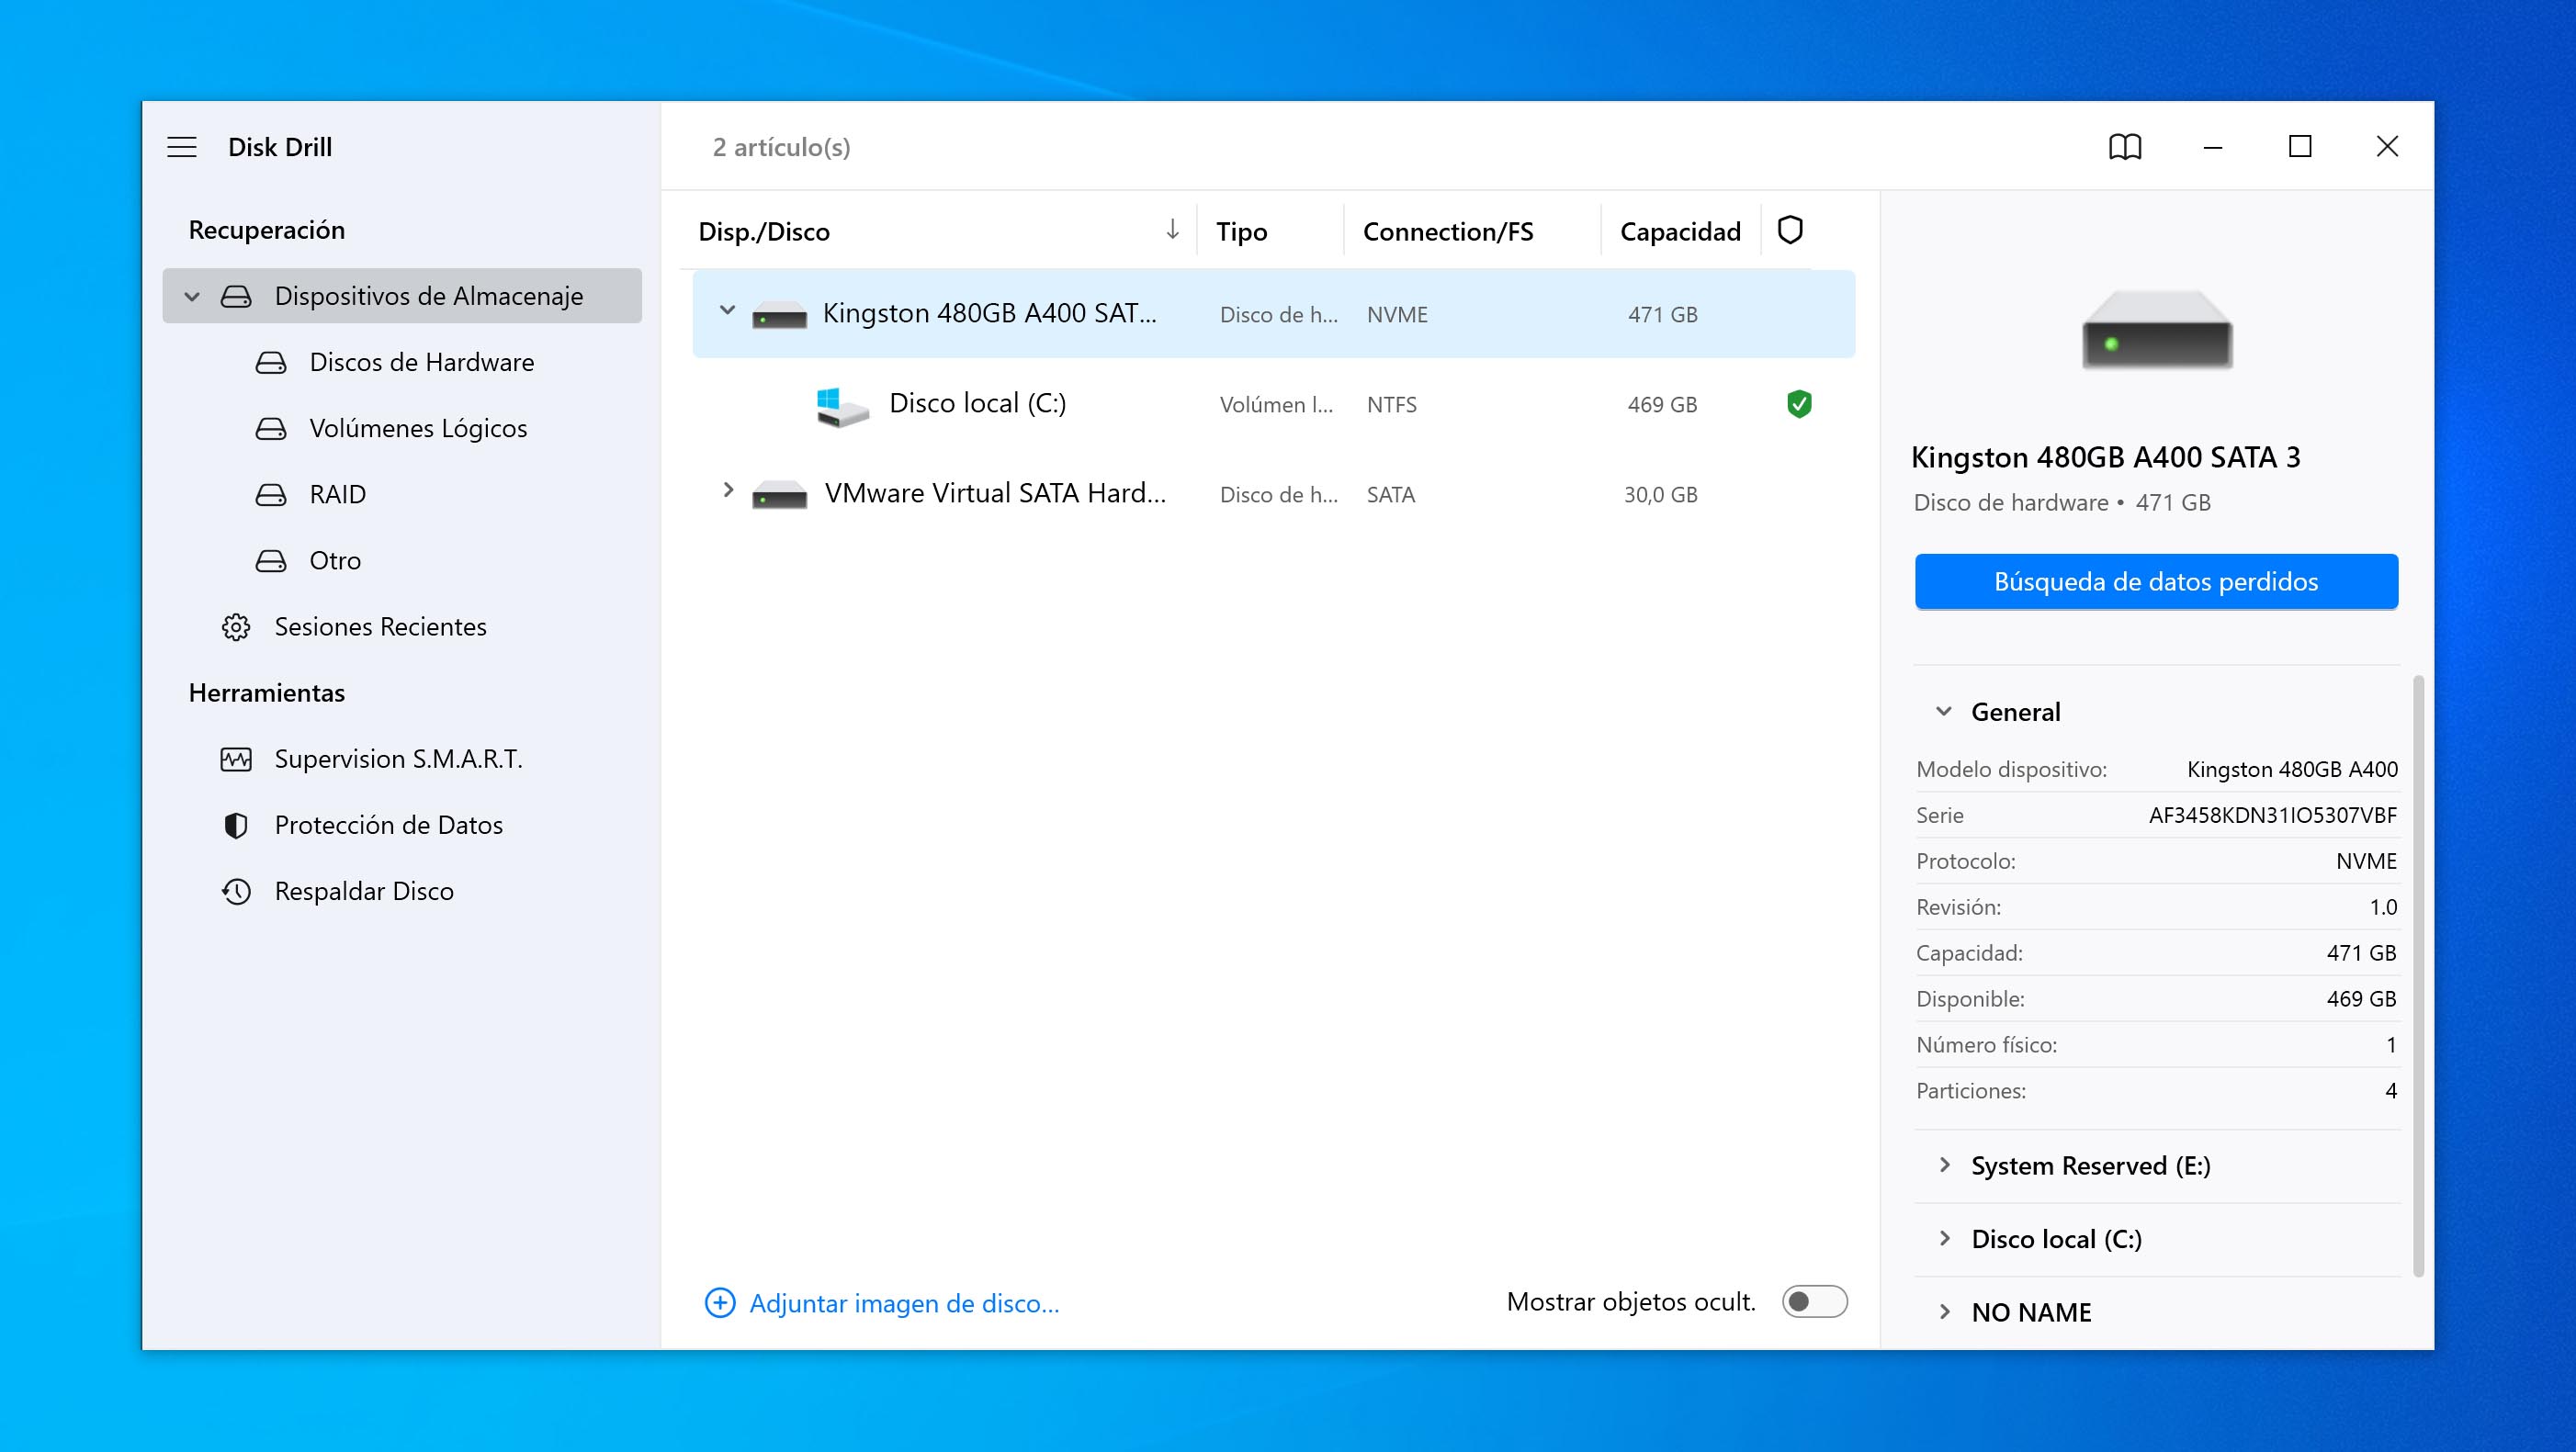Click the drive icon beside Discos de Hardware
2576x1452 pixels.
click(x=271, y=362)
